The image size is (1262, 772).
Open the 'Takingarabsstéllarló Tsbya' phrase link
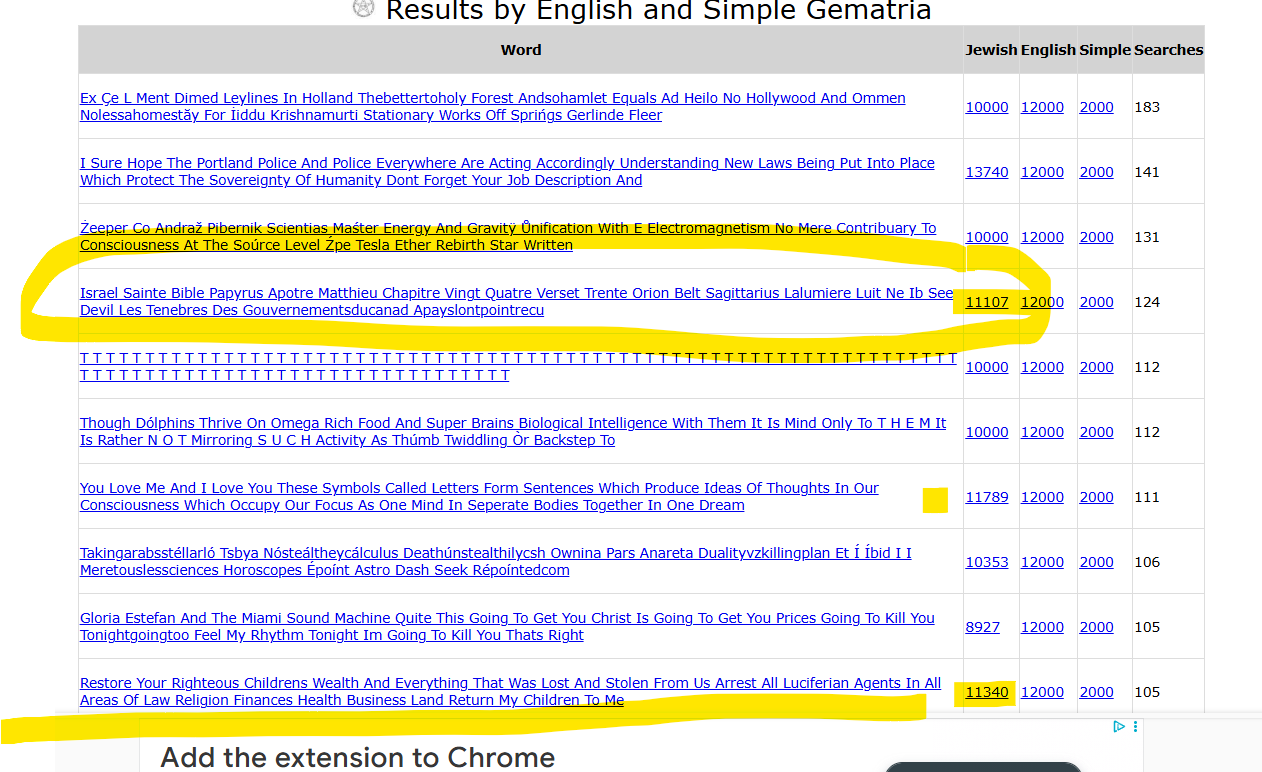(496, 562)
